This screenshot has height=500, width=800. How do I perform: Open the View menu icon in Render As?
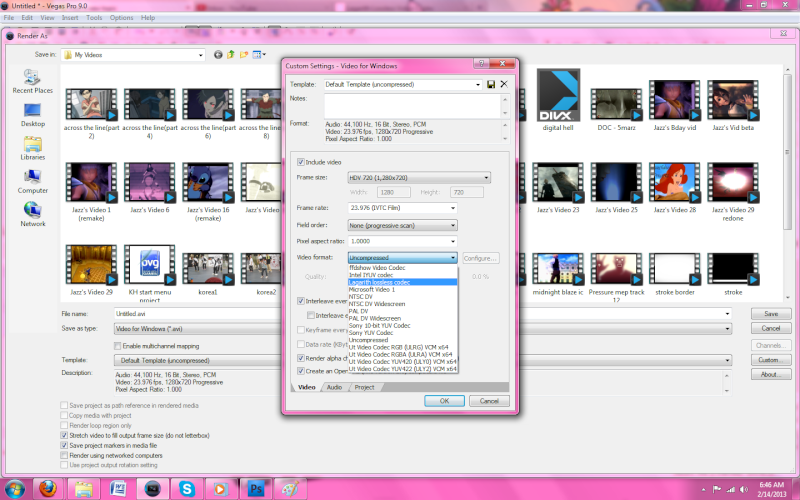[259, 55]
